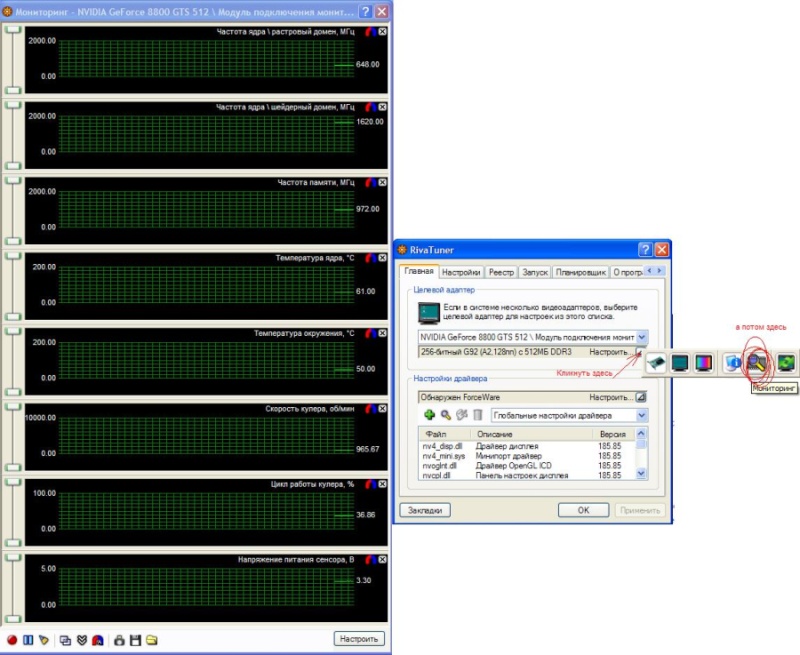The width and height of the screenshot is (800, 655).
Task: Switch to the Планировщик tab
Action: click(x=581, y=272)
